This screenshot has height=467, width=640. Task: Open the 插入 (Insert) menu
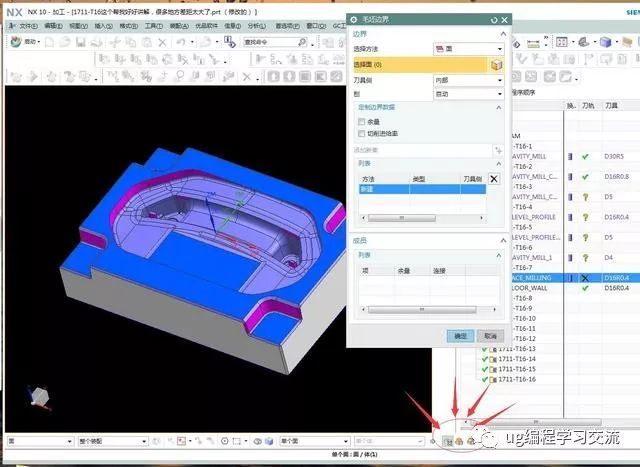103,26
